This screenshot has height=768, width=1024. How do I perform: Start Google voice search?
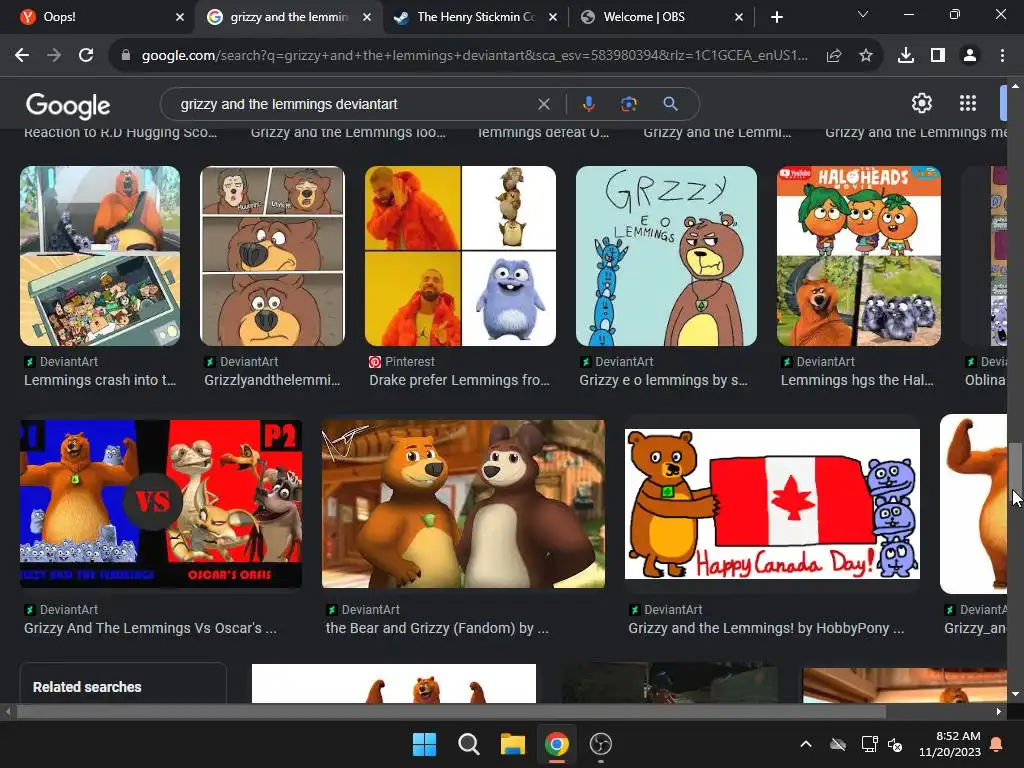pyautogui.click(x=588, y=104)
